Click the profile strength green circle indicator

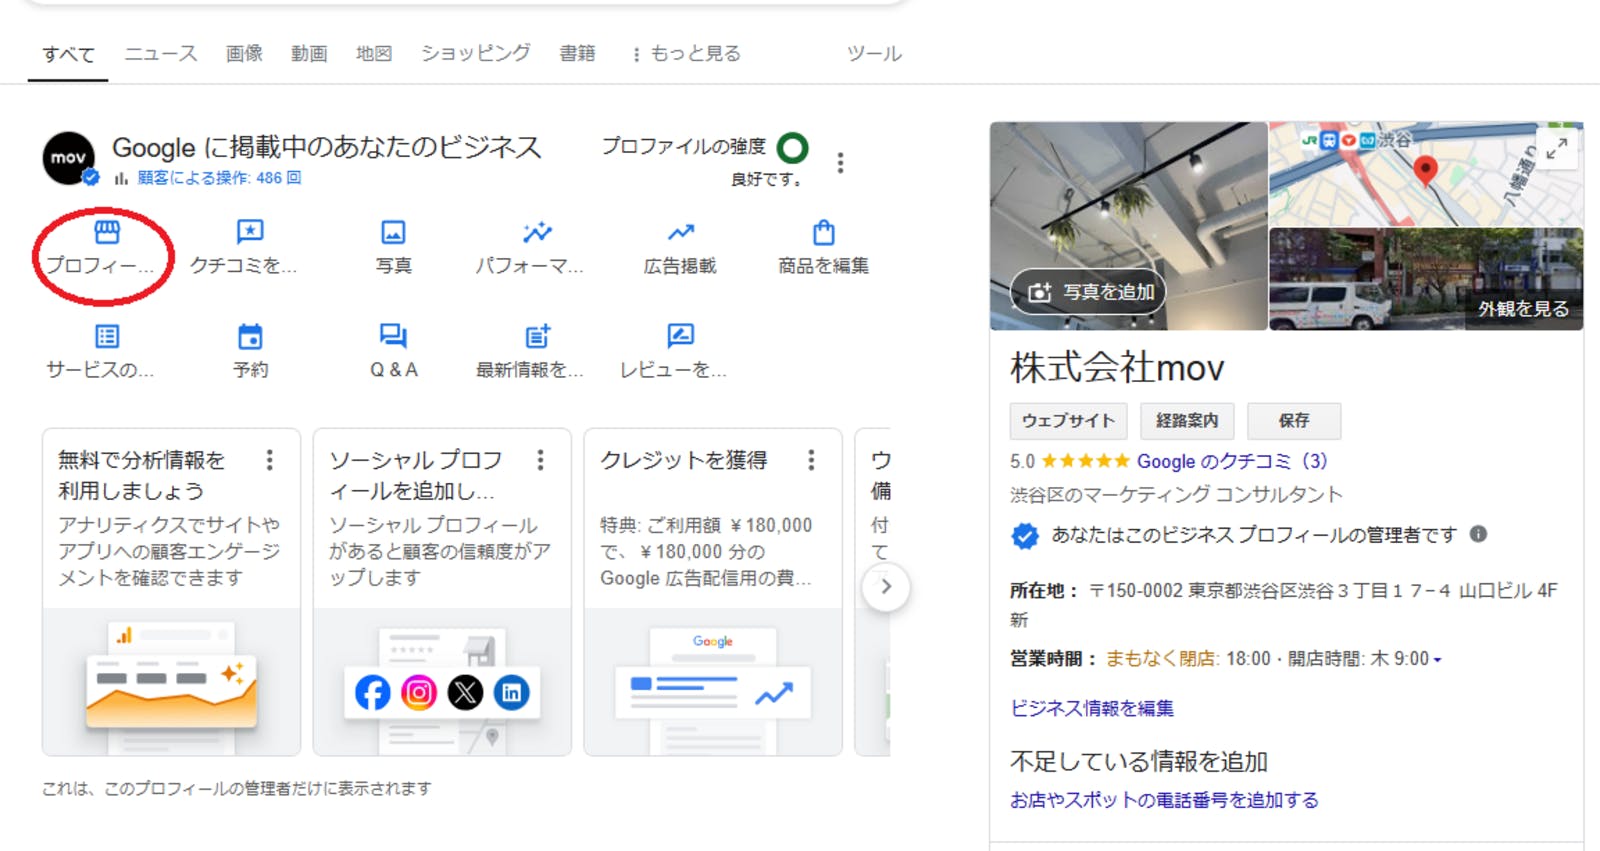coord(792,148)
